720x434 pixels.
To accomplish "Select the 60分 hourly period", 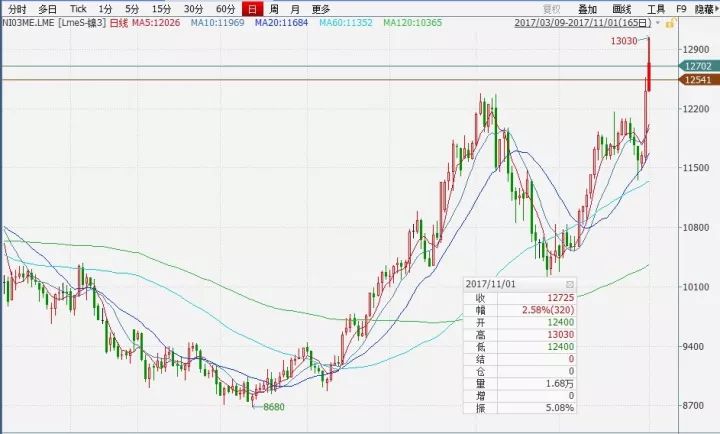I will (x=225, y=8).
